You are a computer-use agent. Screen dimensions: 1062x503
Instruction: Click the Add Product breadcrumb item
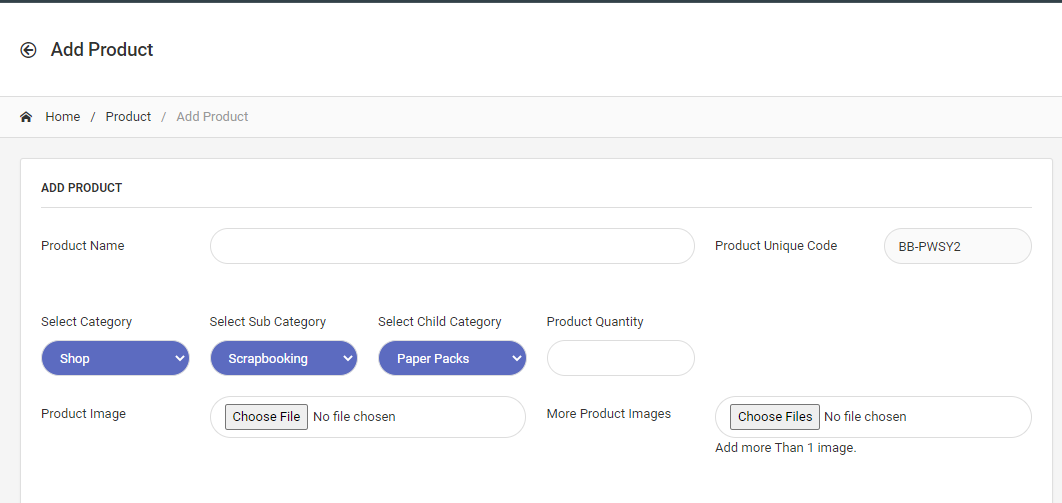pyautogui.click(x=212, y=117)
